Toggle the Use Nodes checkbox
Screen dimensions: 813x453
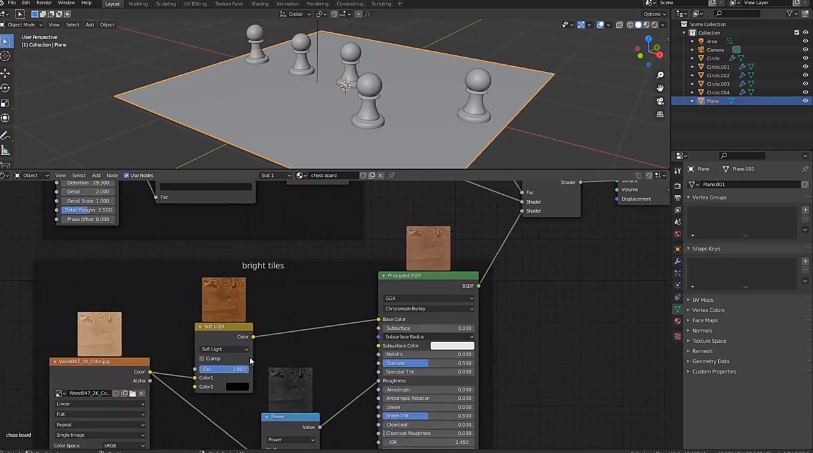pos(127,175)
